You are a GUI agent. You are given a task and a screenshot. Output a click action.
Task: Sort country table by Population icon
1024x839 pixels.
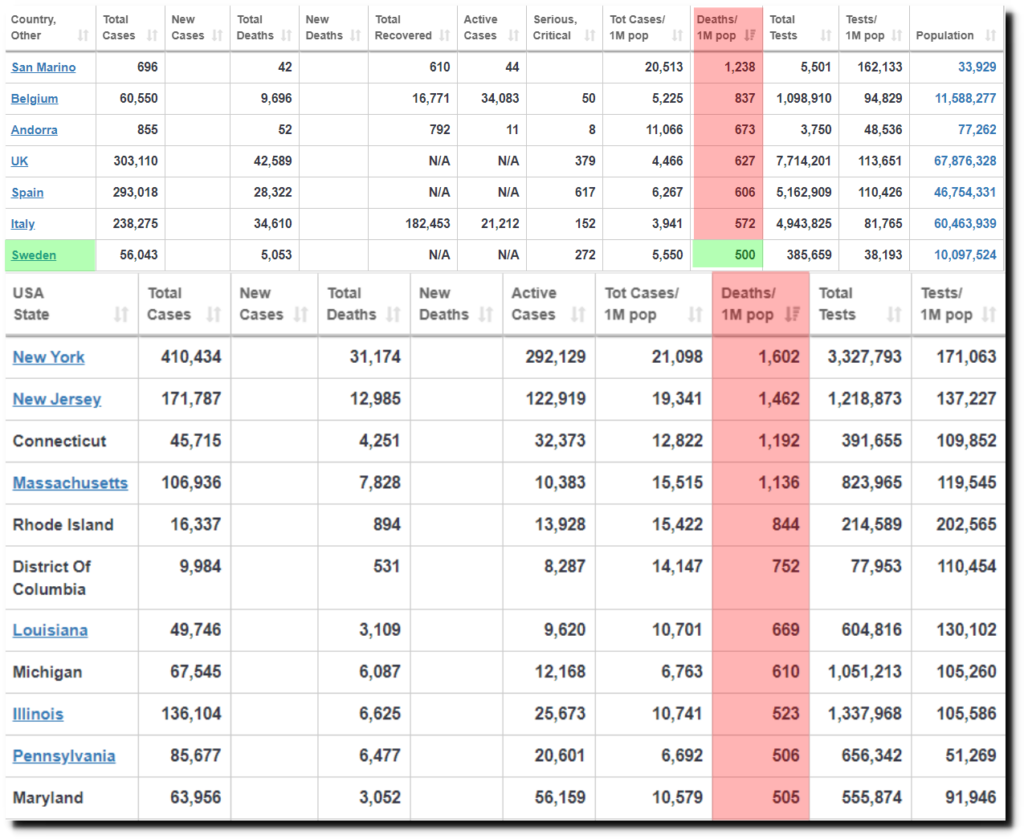coord(988,36)
